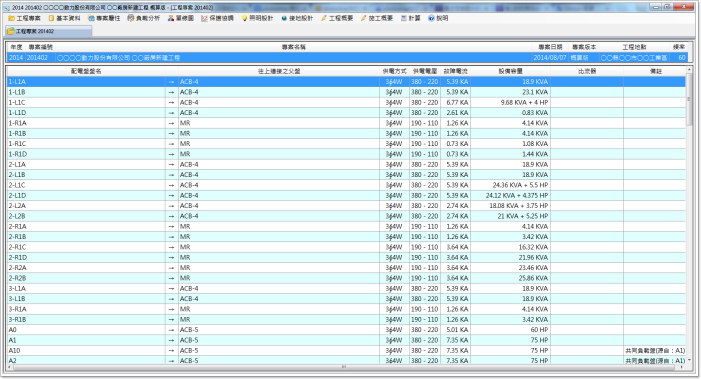Click the 24.36 KVA + 5.5 HP cell

(x=510, y=185)
